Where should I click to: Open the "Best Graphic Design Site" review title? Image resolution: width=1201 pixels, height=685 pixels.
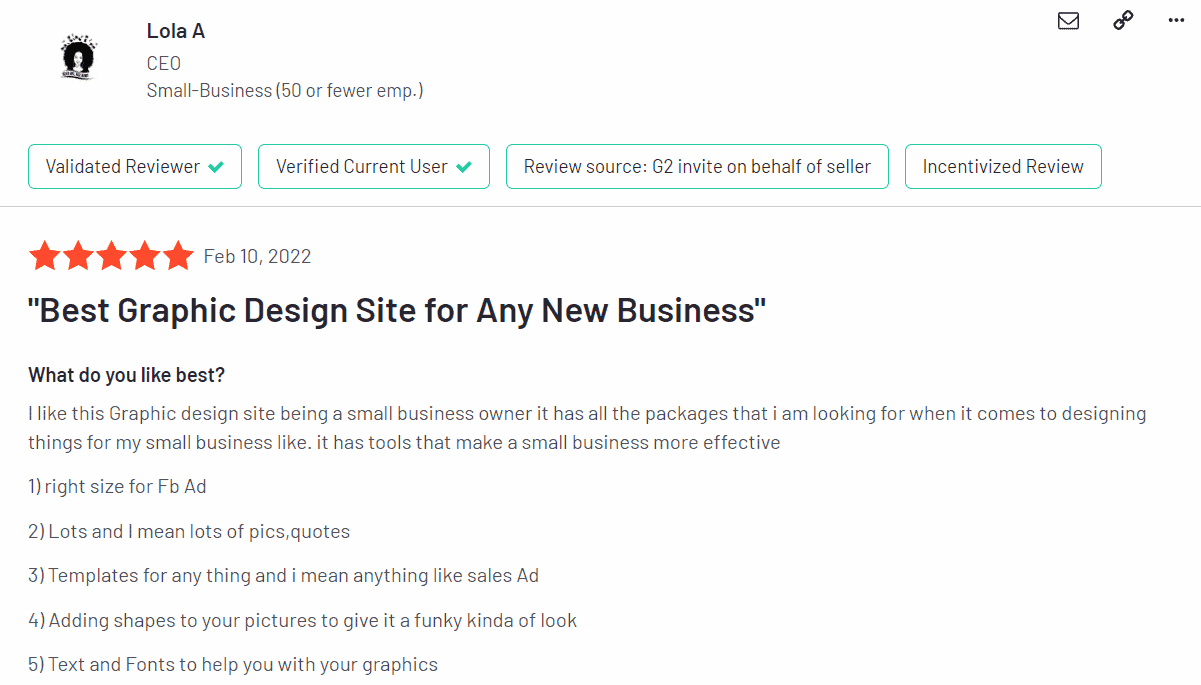(397, 311)
